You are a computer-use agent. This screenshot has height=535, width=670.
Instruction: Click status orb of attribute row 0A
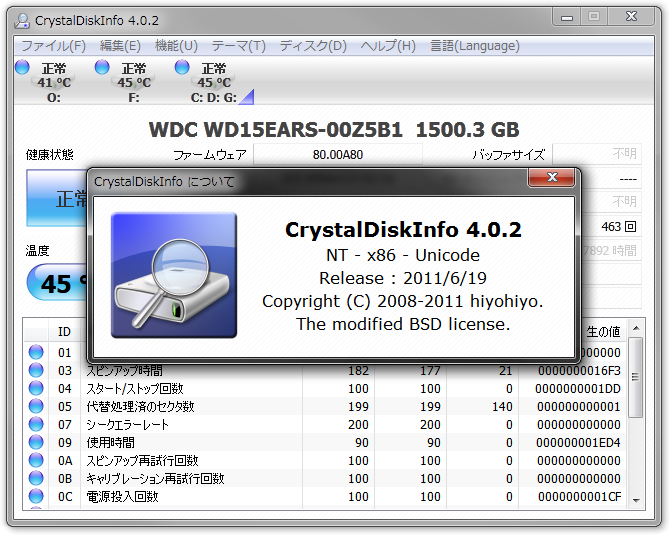[36, 460]
